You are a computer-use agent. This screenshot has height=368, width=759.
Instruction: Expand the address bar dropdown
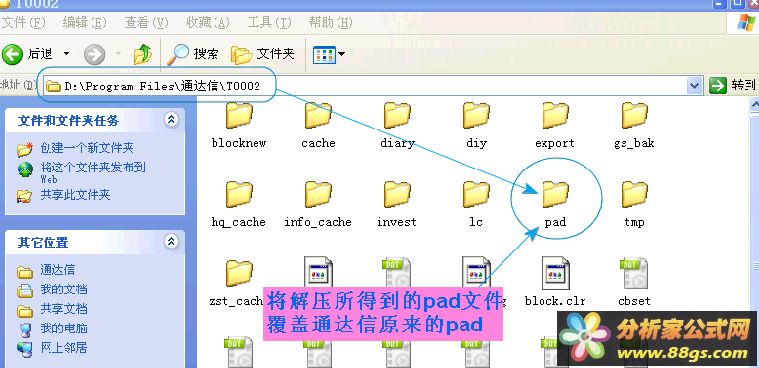(695, 86)
